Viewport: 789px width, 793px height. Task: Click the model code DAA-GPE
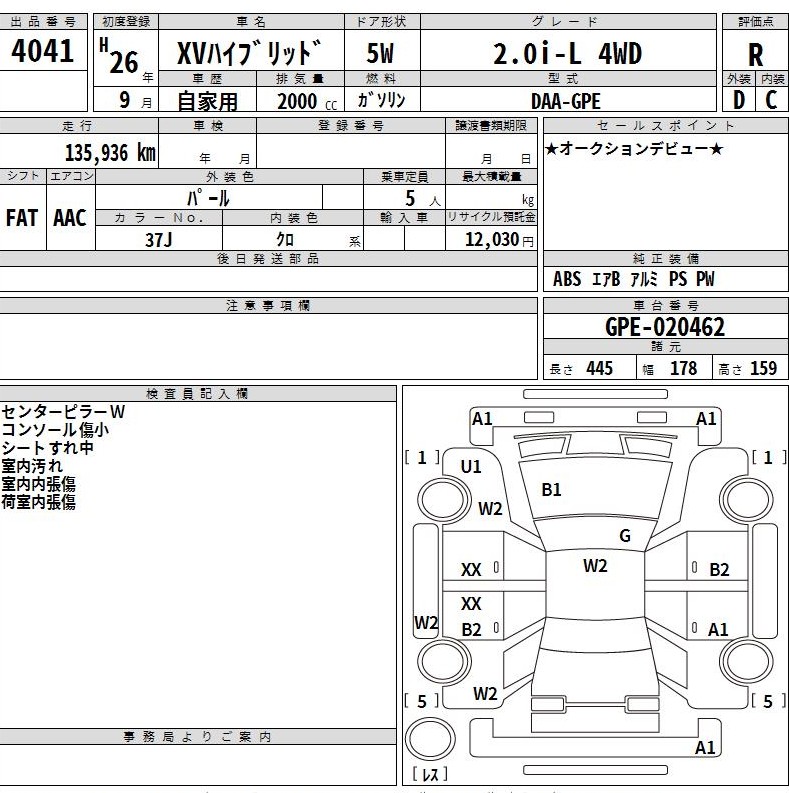coord(565,102)
